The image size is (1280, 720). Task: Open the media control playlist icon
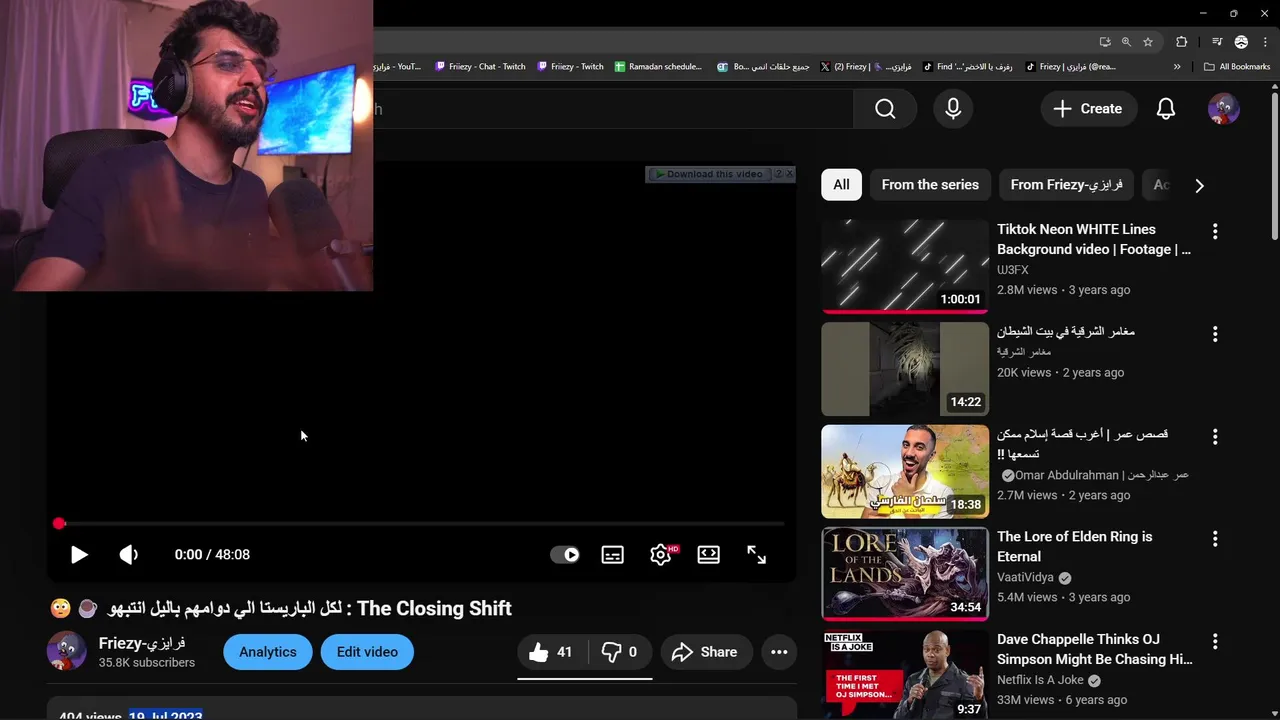(x=1217, y=42)
